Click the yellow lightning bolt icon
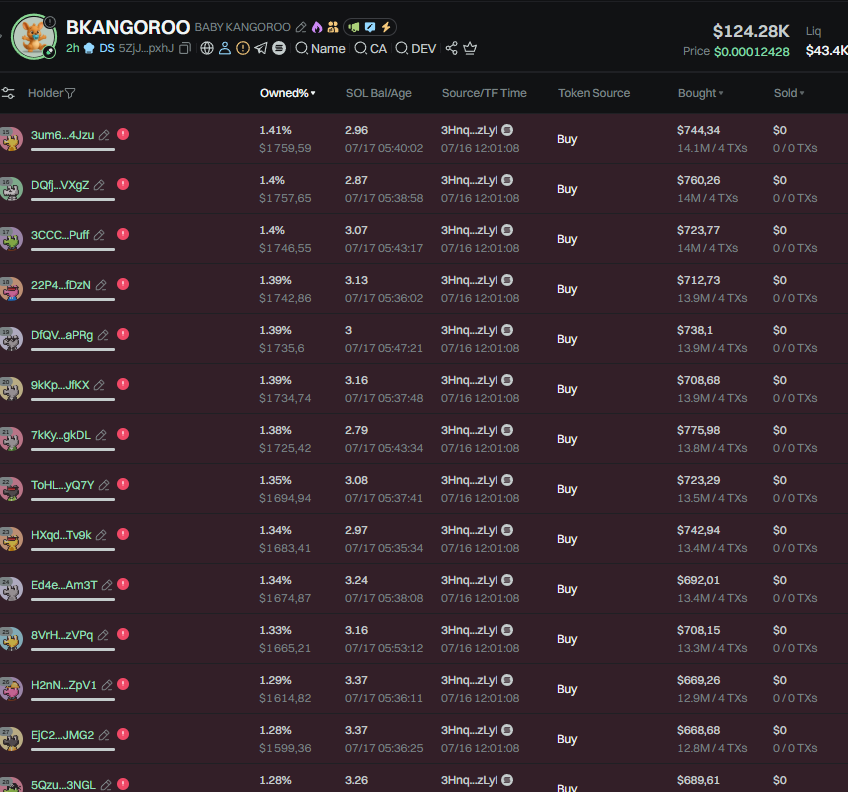The height and width of the screenshot is (792, 848). [x=386, y=27]
